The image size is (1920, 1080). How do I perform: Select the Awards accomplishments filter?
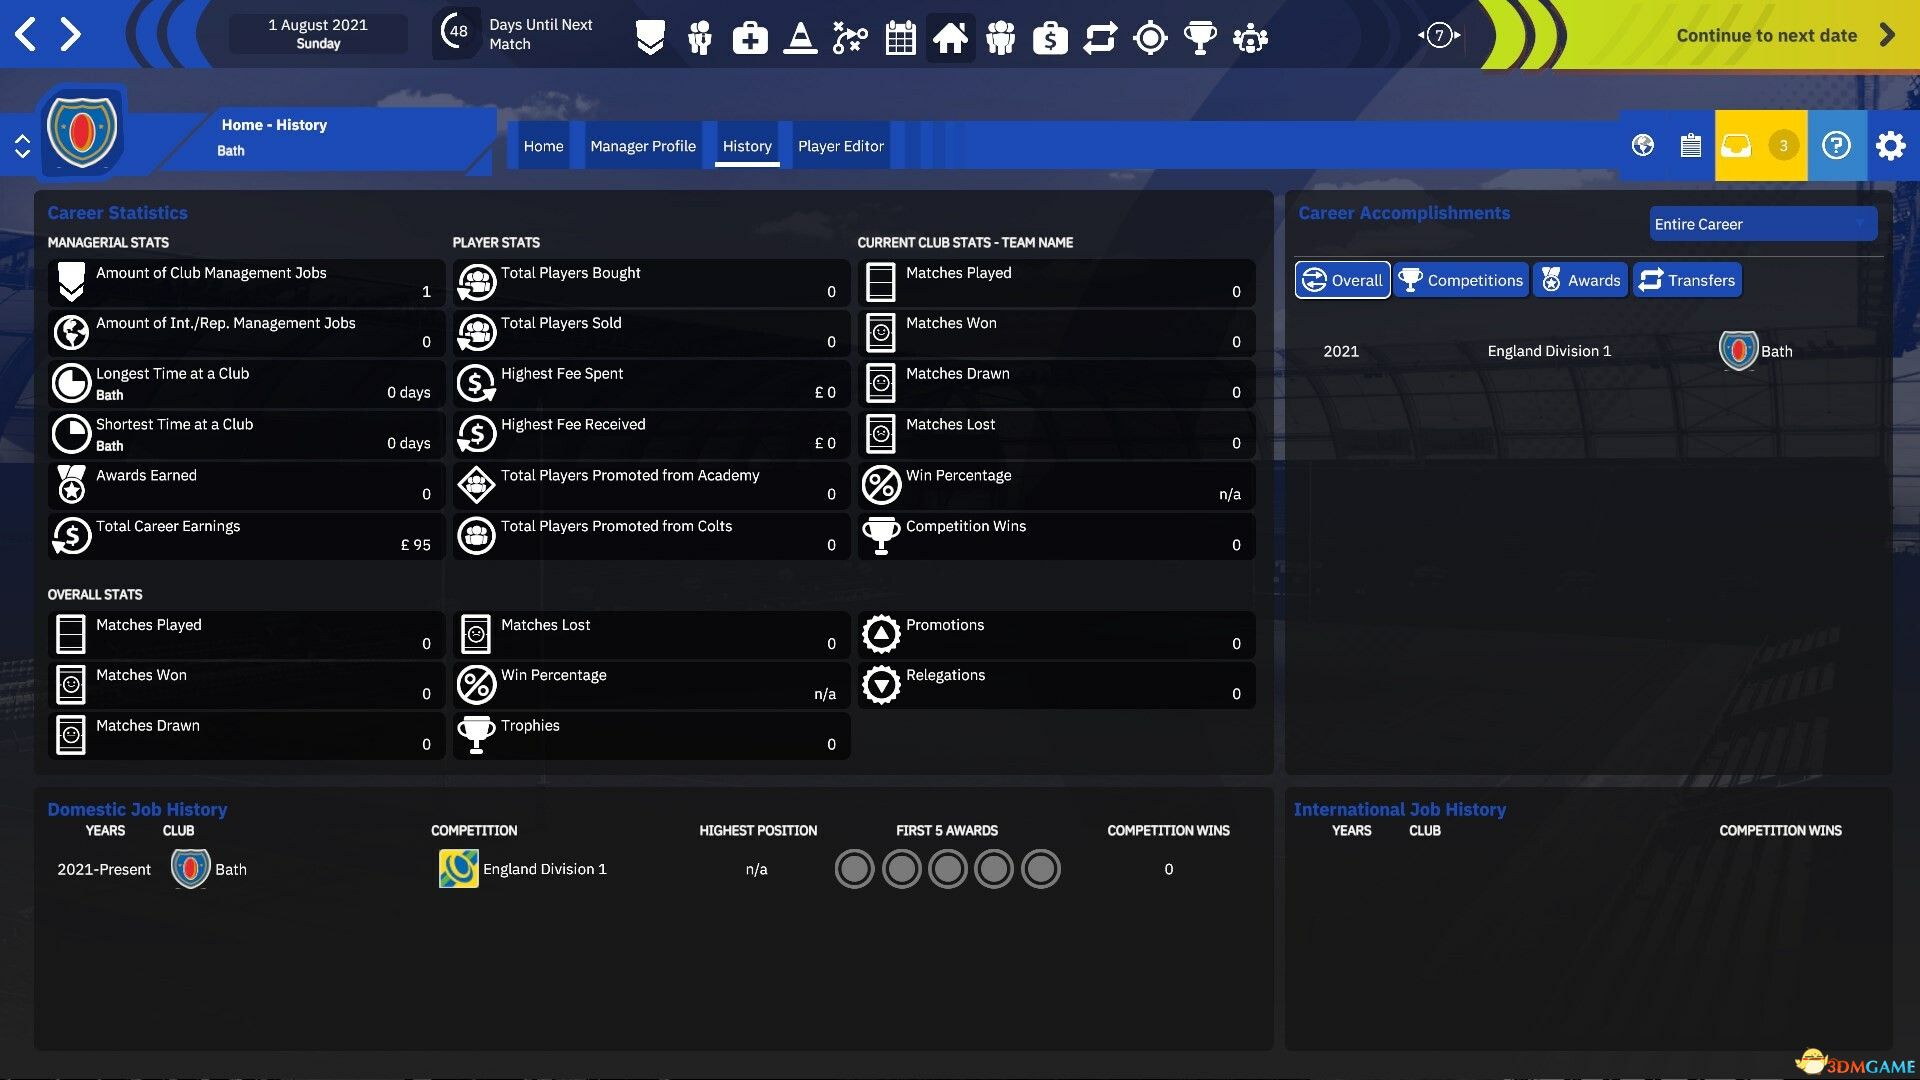point(1581,280)
